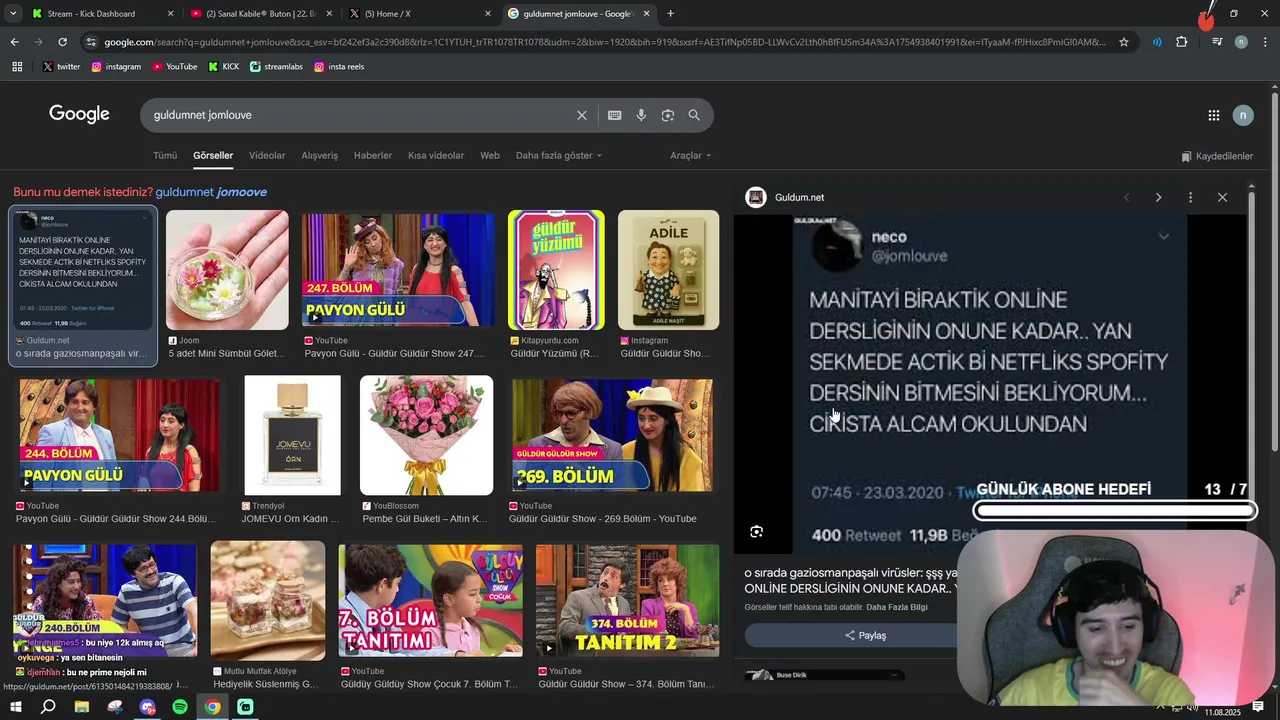Start voice search with microphone icon

[x=641, y=115]
